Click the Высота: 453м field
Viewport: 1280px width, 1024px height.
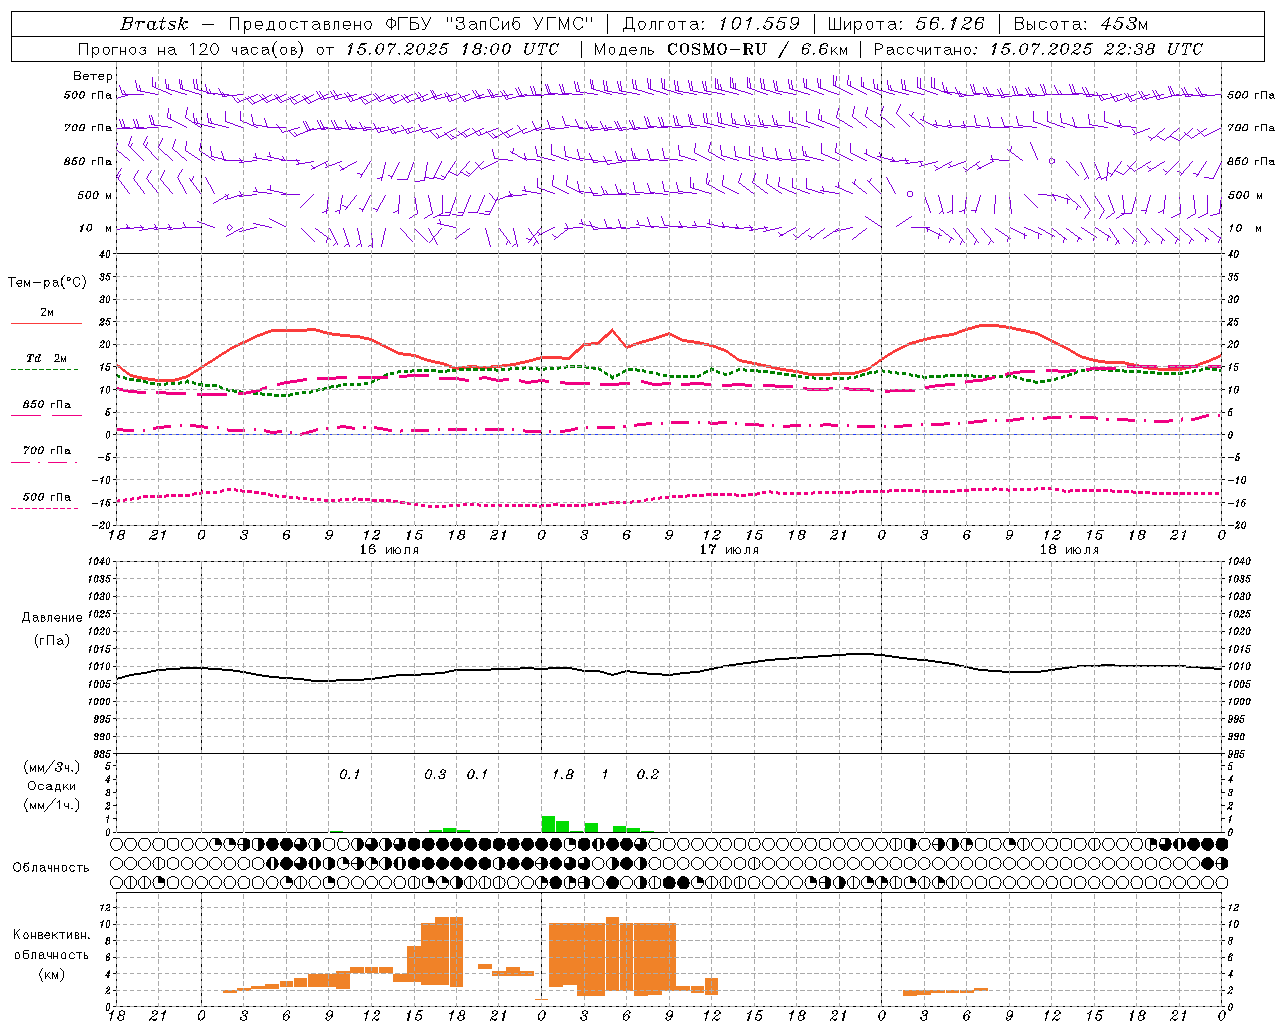(x=1081, y=24)
